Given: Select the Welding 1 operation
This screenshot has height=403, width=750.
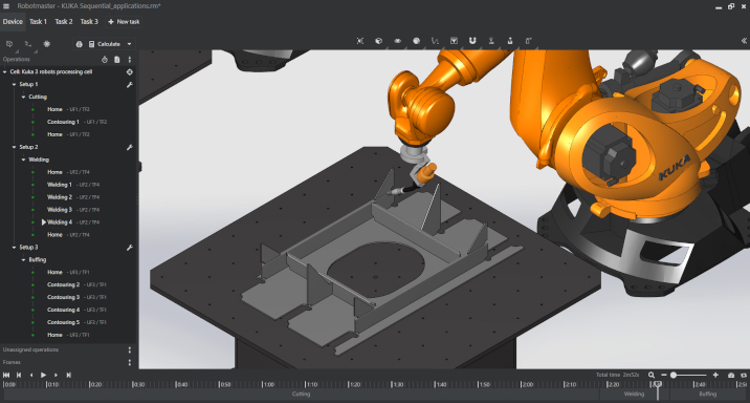Looking at the screenshot, I should 59,185.
